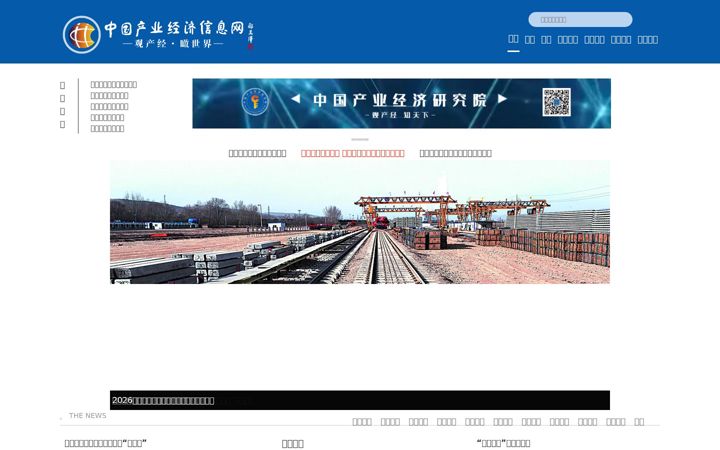Viewport: 720px width, 450px height.
Task: Open the bottom headline beginning with a quoted phrase
Action: [503, 443]
